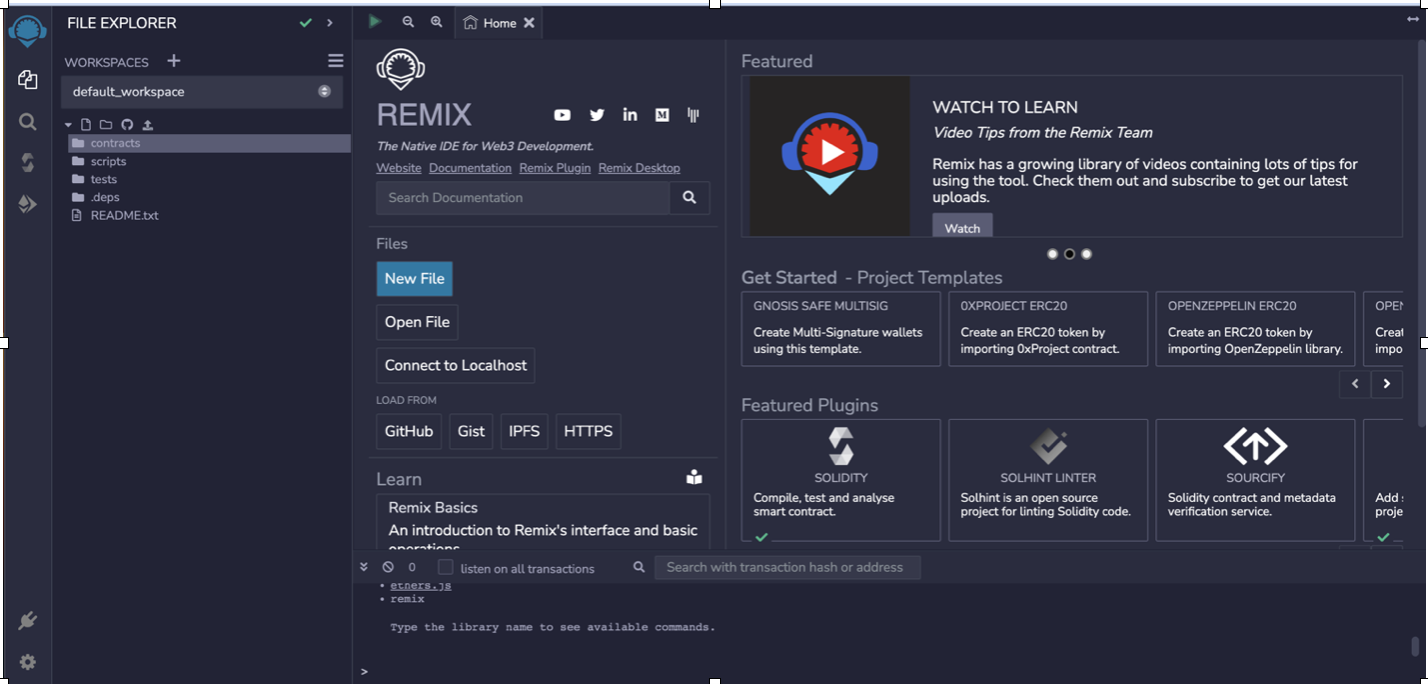Viewport: 1428px width, 684px height.
Task: Select the third featured carousel dot
Action: click(x=1086, y=254)
